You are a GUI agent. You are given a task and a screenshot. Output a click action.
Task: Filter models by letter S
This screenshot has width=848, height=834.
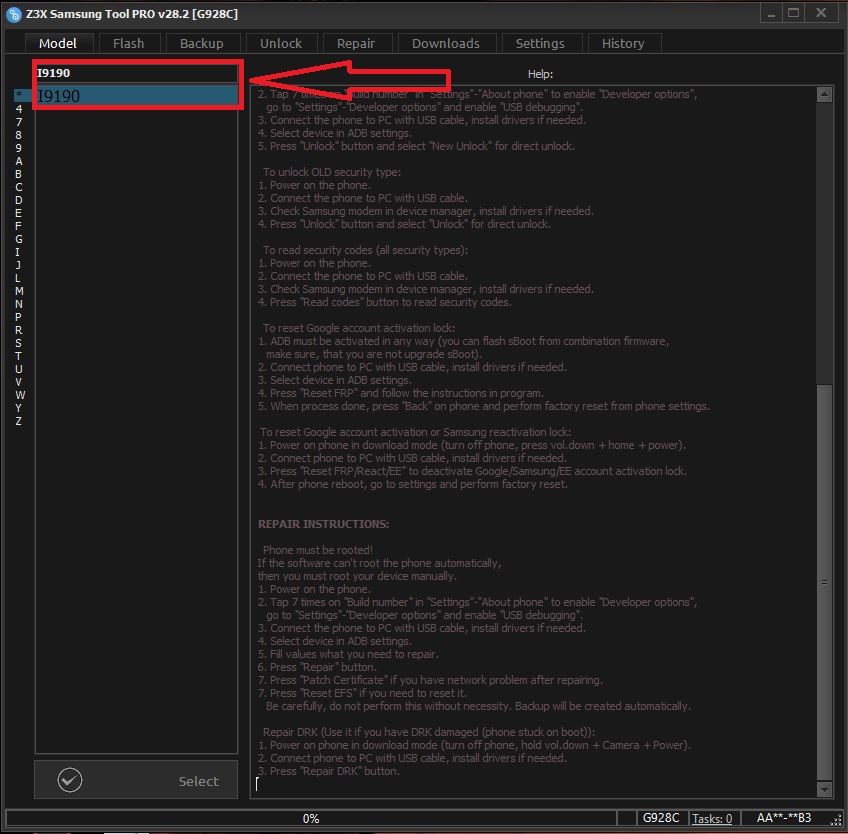(x=18, y=343)
